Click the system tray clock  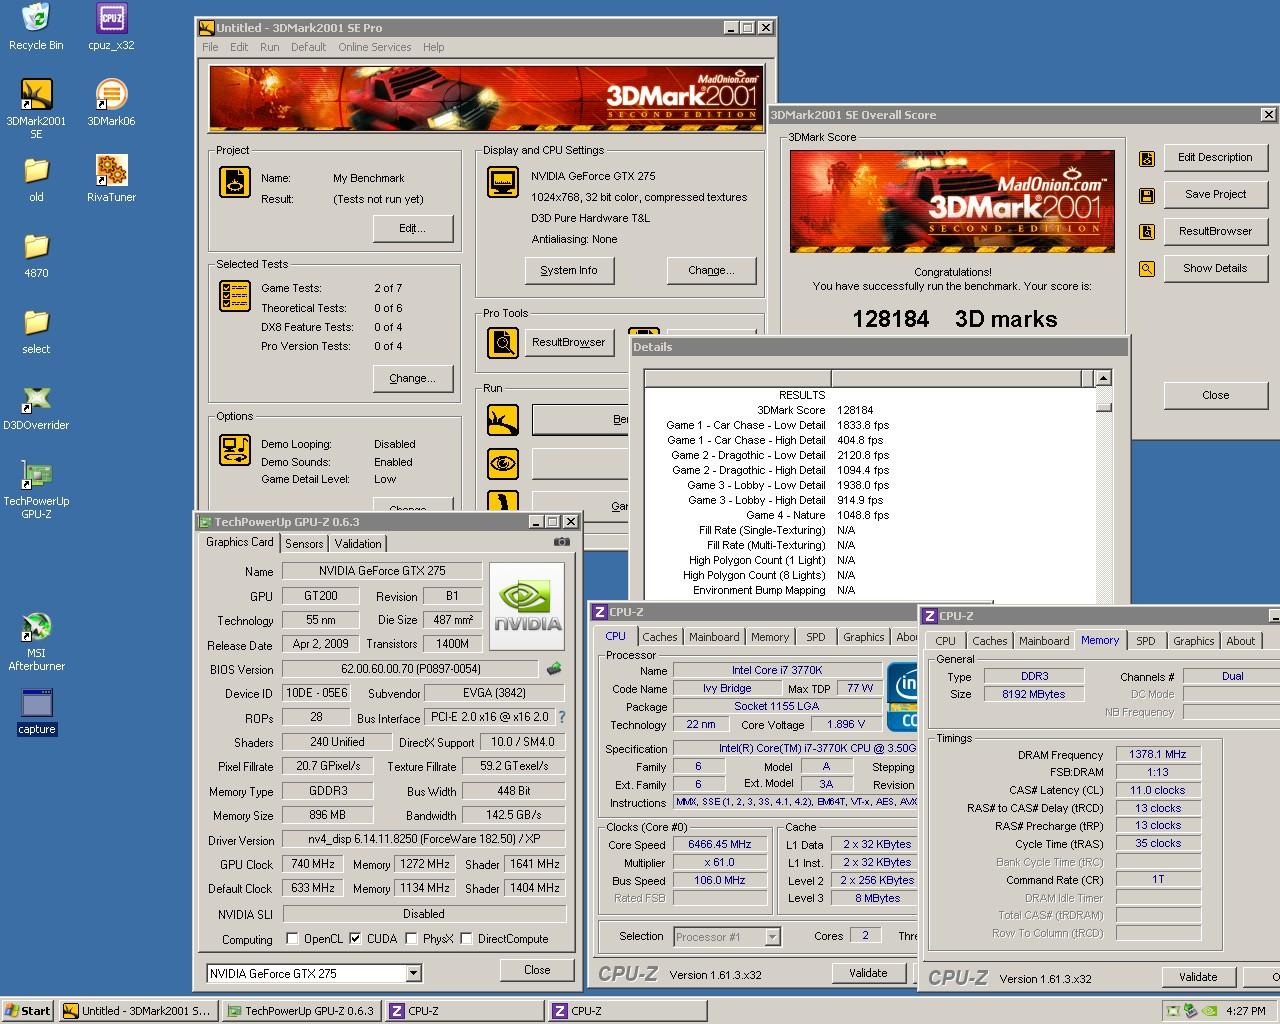click(x=1245, y=1011)
